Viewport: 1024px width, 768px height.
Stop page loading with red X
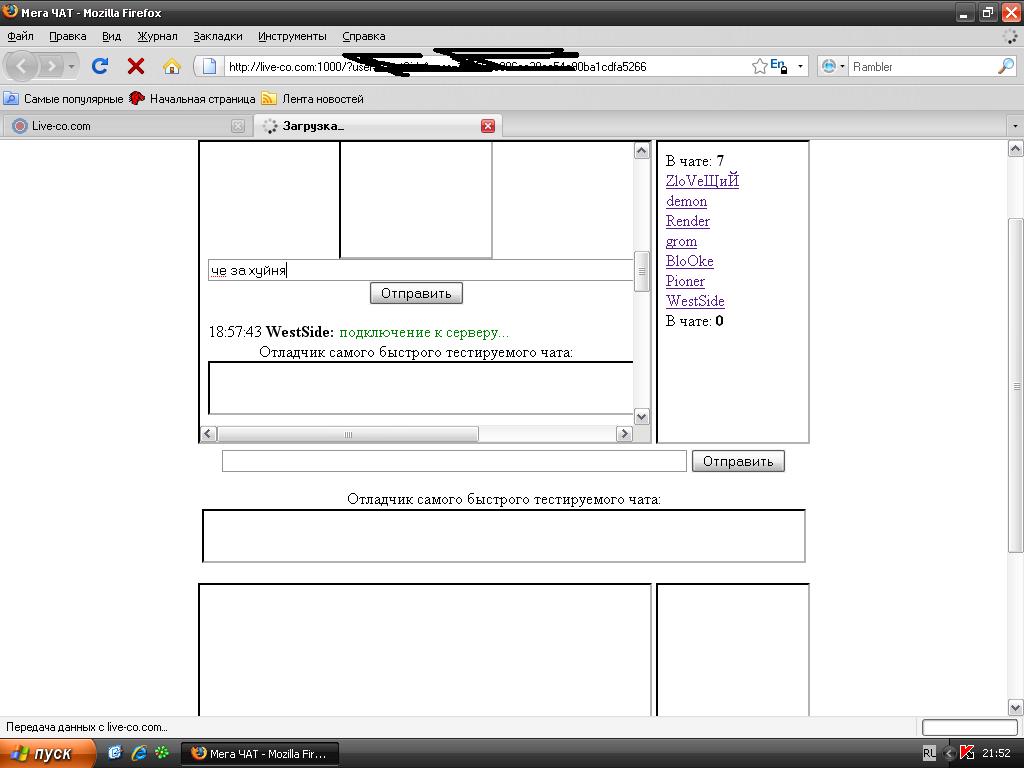(136, 66)
